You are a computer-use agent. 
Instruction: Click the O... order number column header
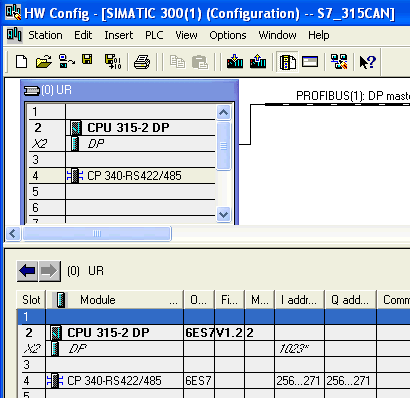tap(199, 300)
